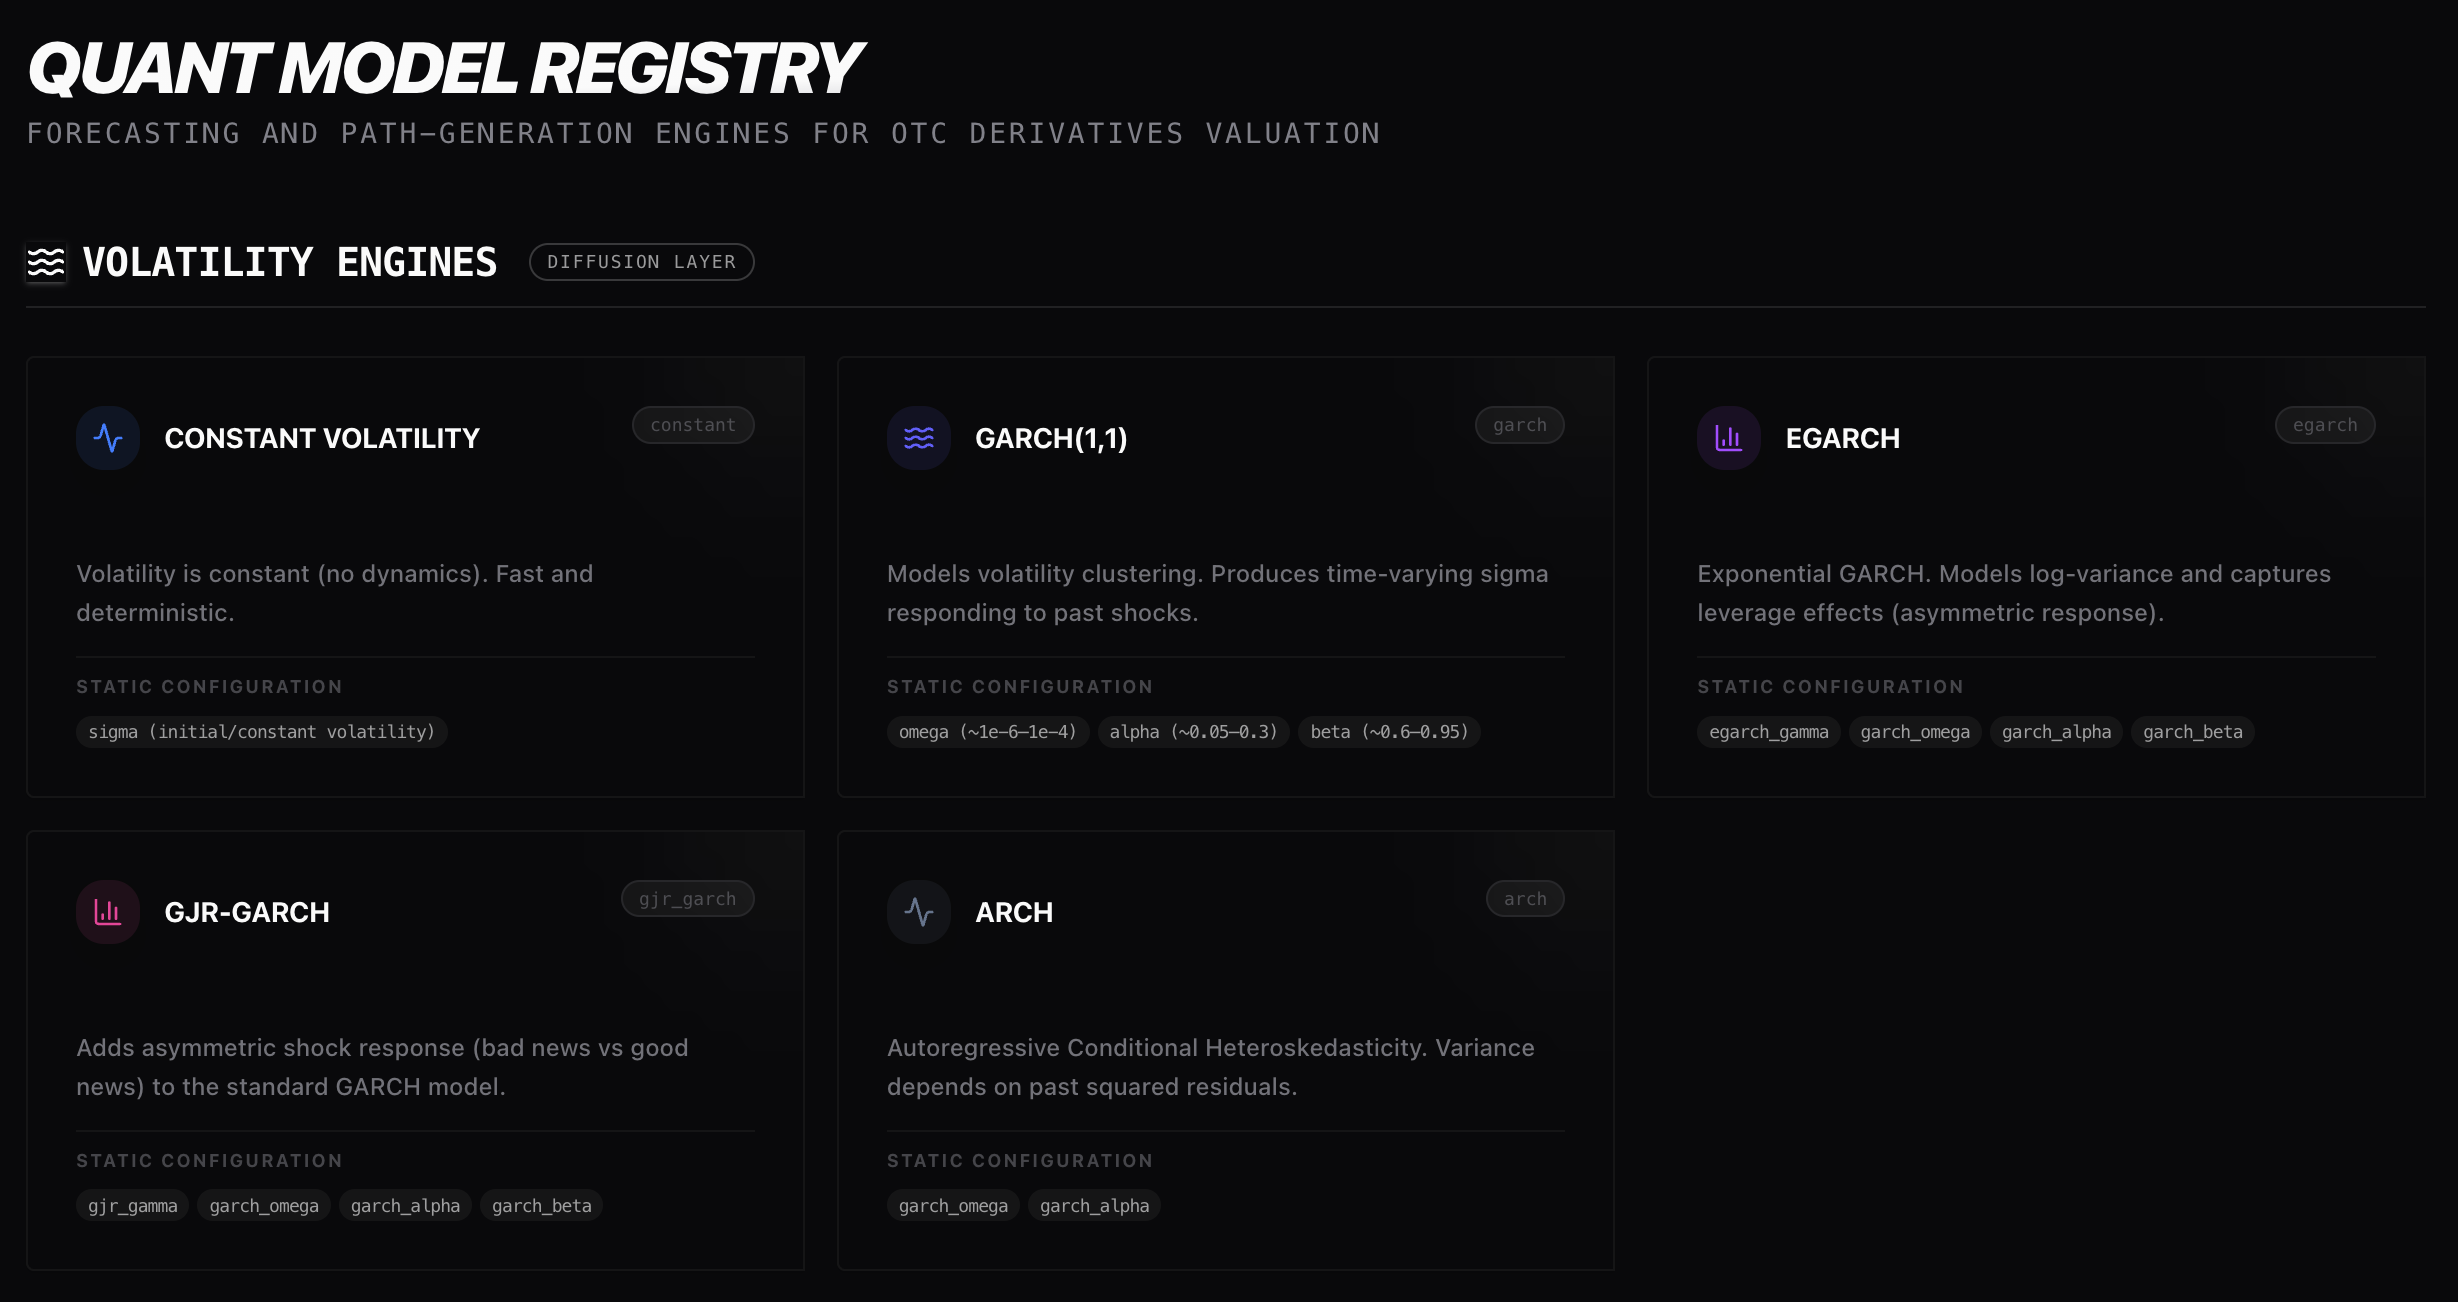Click the alpha (~0.05–0.3) parameter chip

(1193, 732)
